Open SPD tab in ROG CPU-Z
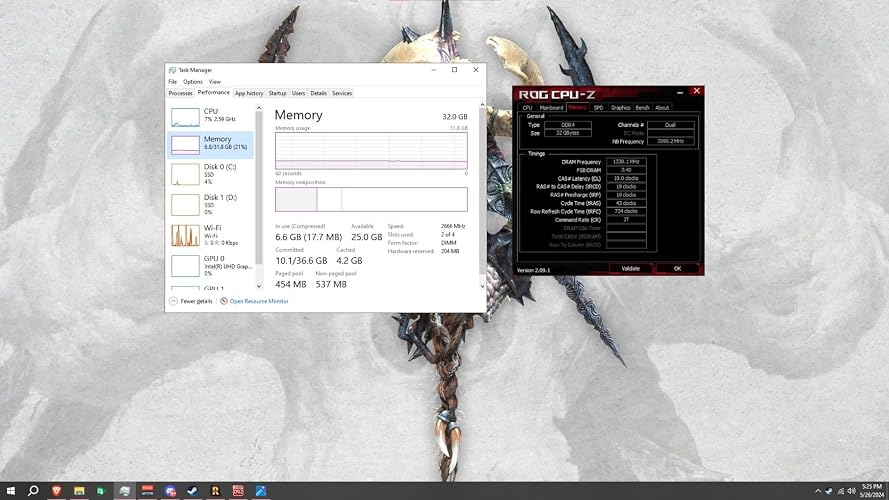Image resolution: width=889 pixels, height=500 pixels. pos(598,107)
